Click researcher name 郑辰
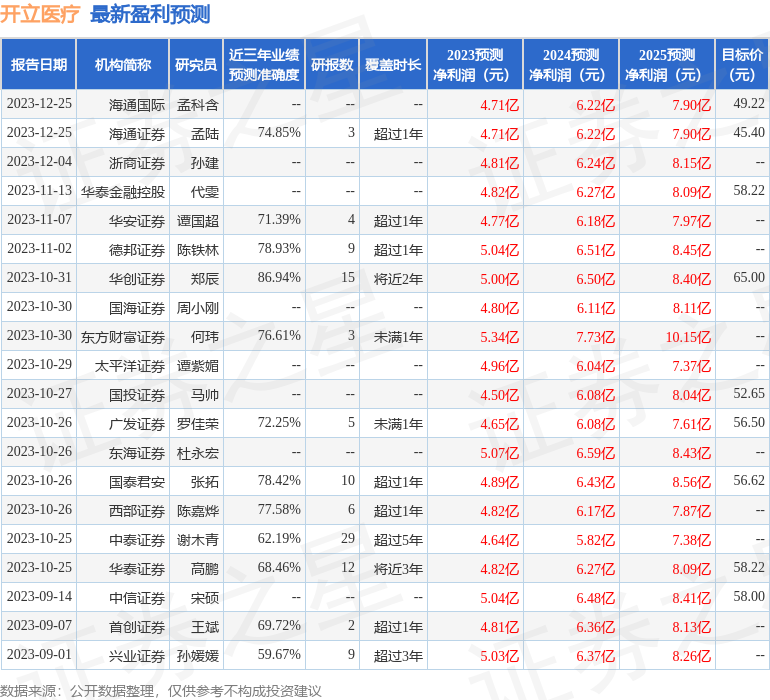 pos(205,279)
